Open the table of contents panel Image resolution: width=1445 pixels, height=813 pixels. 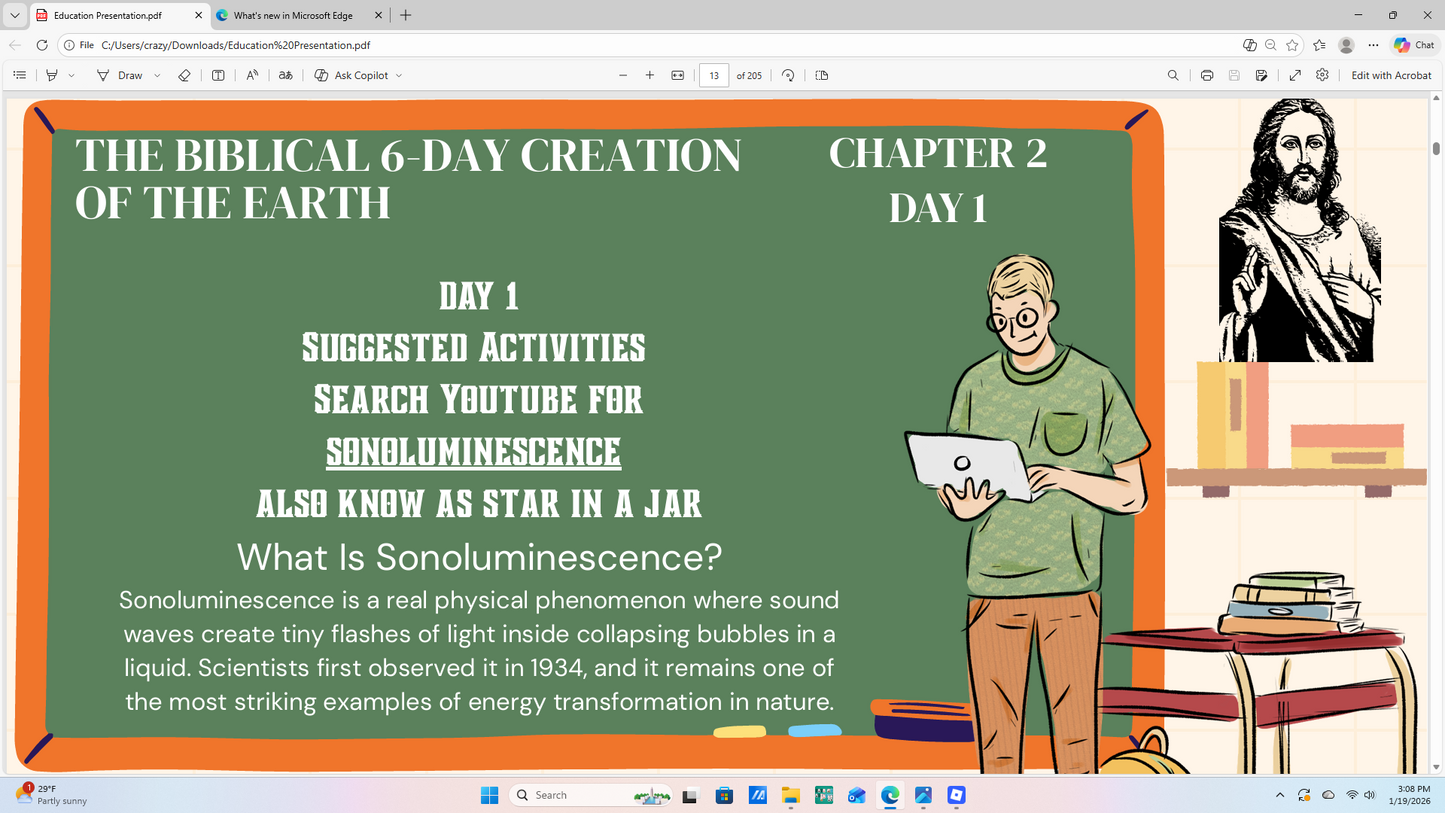tap(19, 75)
